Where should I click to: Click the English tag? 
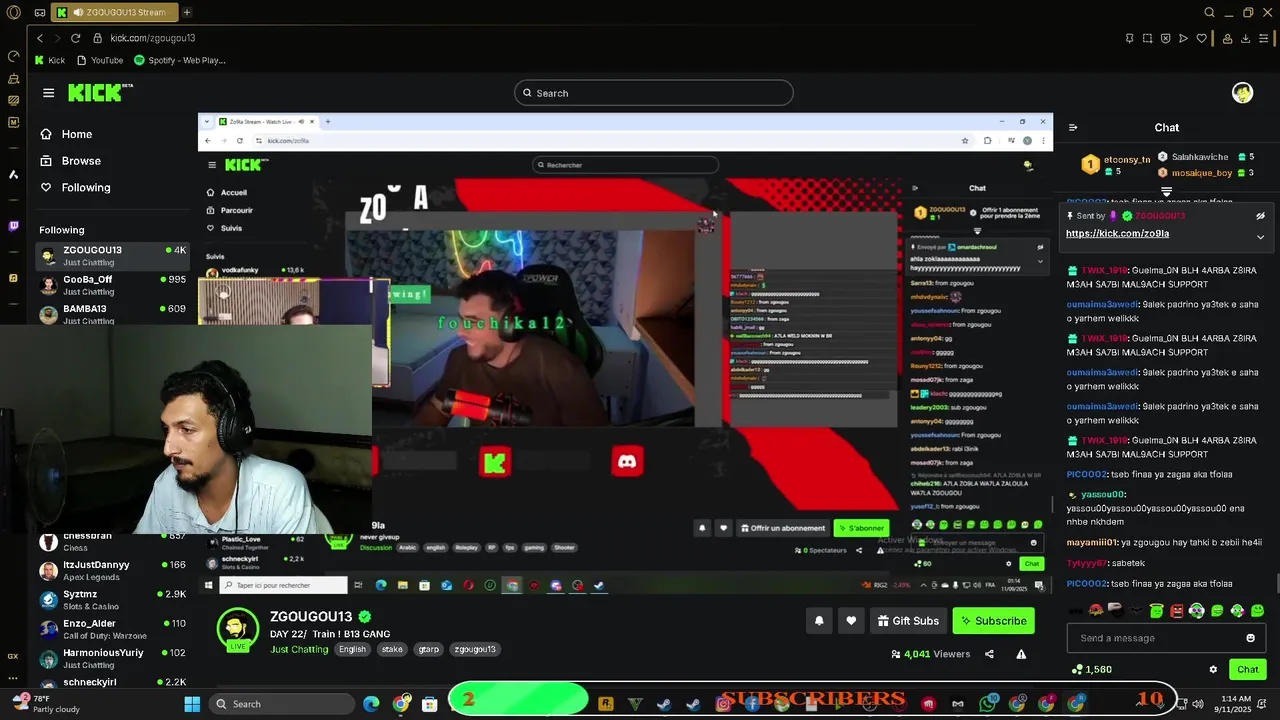(352, 649)
